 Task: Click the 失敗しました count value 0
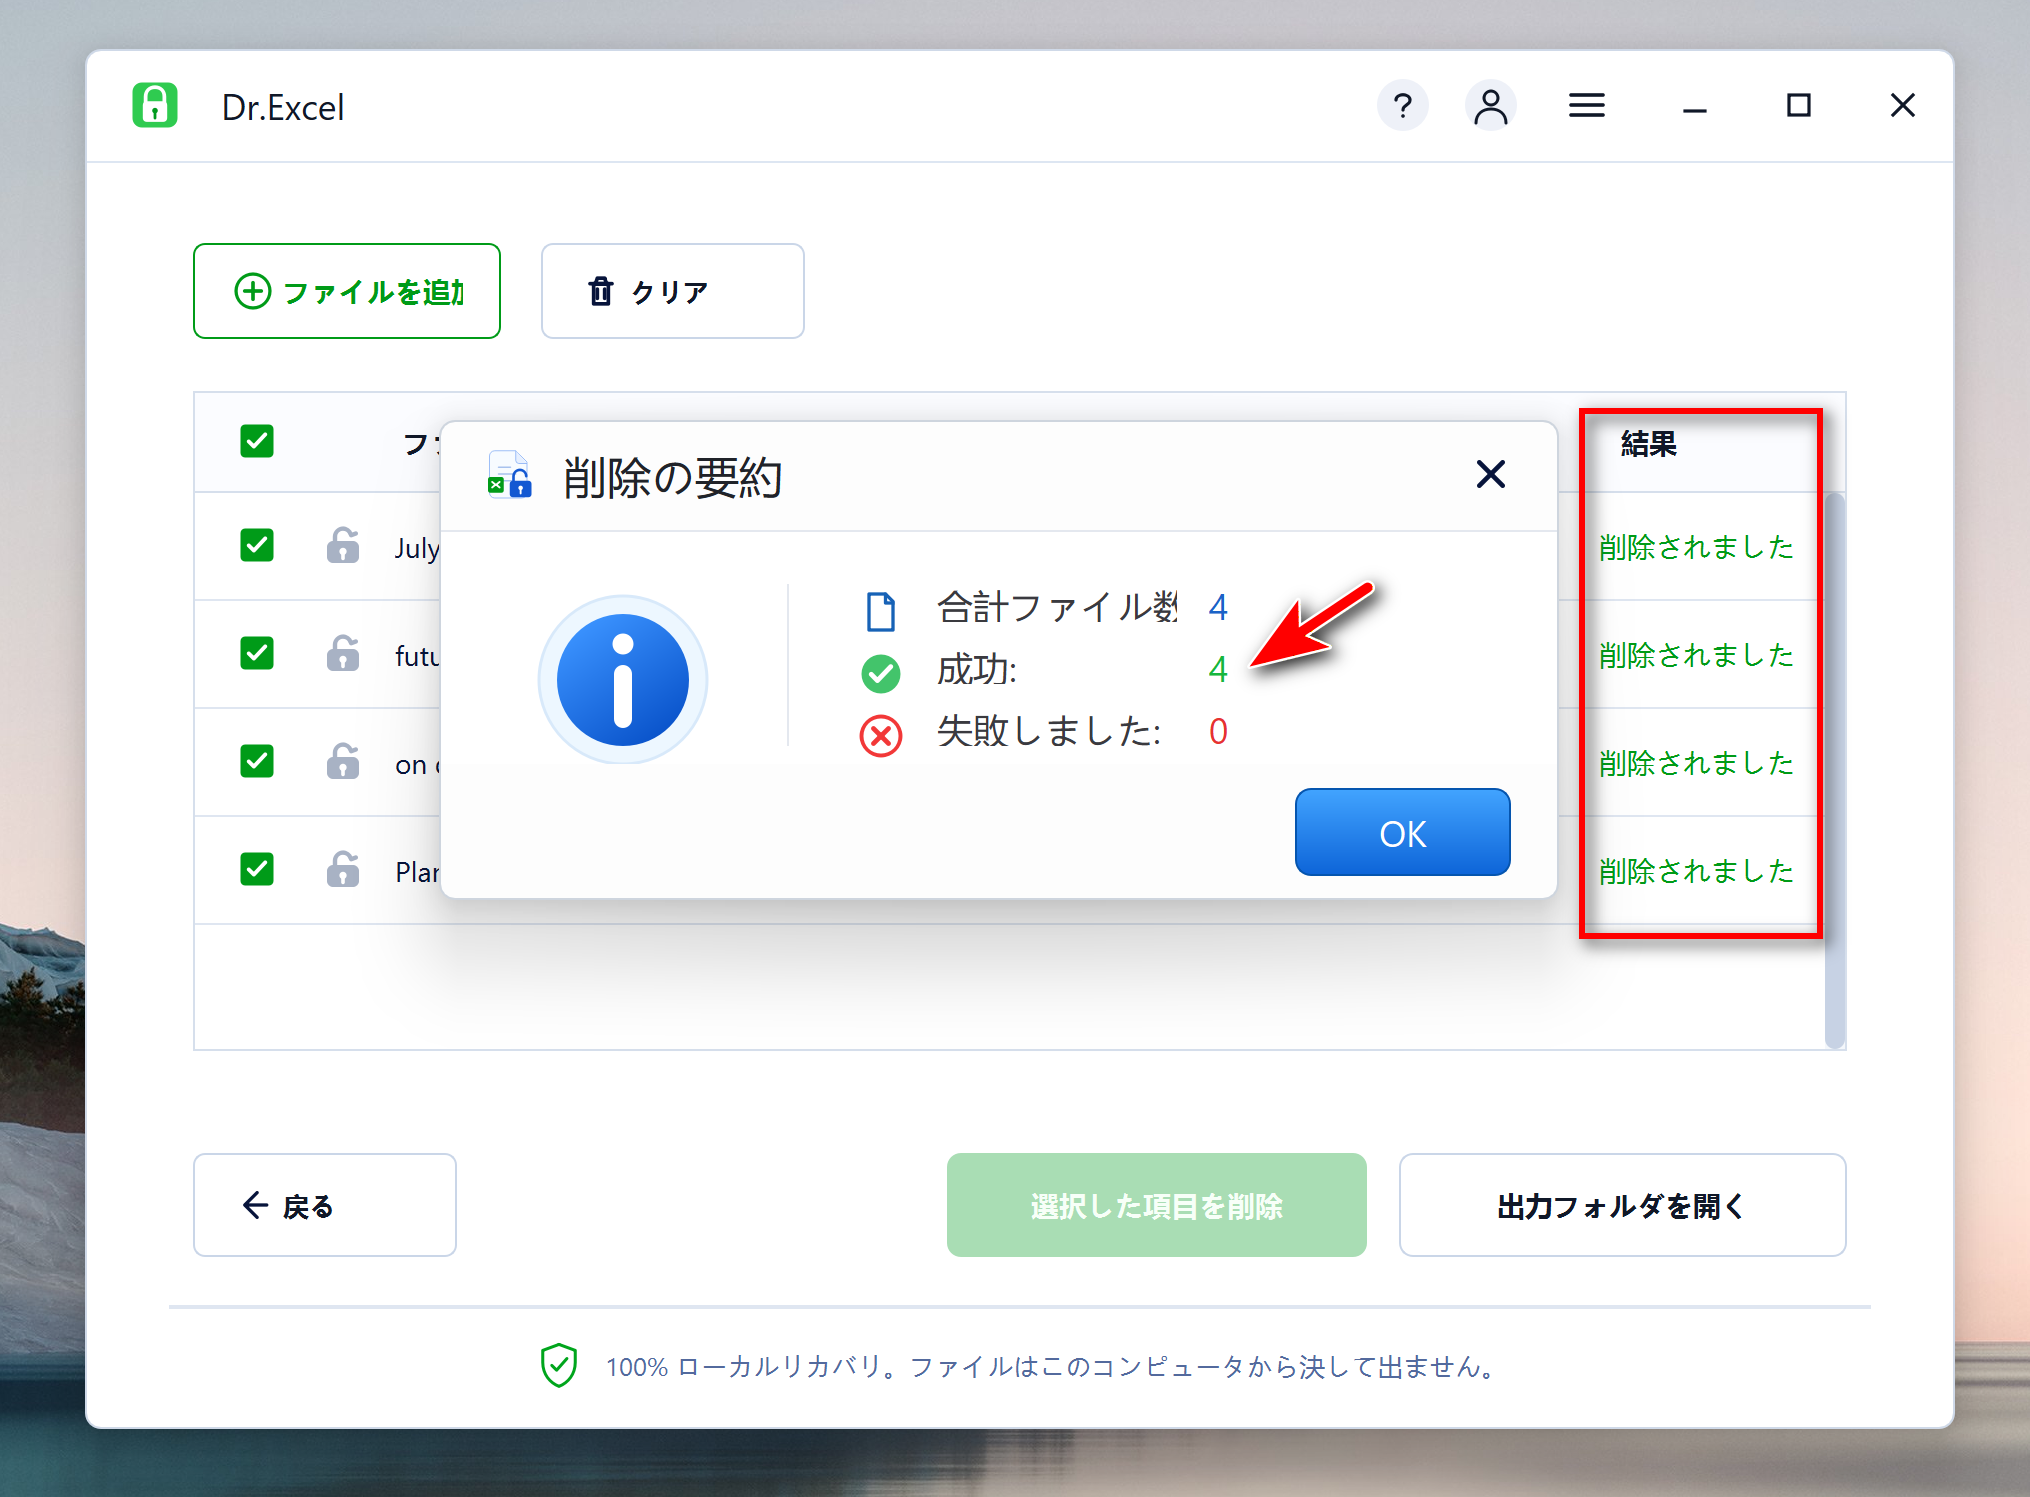click(x=1217, y=732)
